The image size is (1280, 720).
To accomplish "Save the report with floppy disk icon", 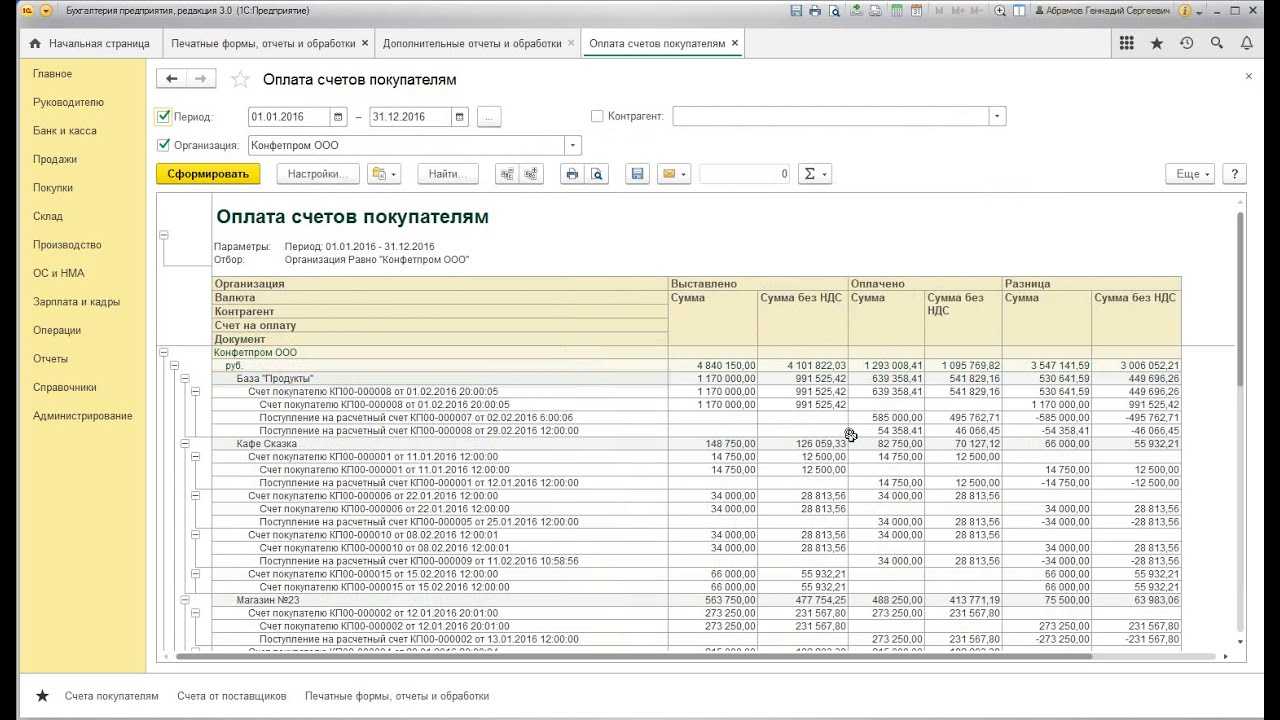I will (637, 174).
